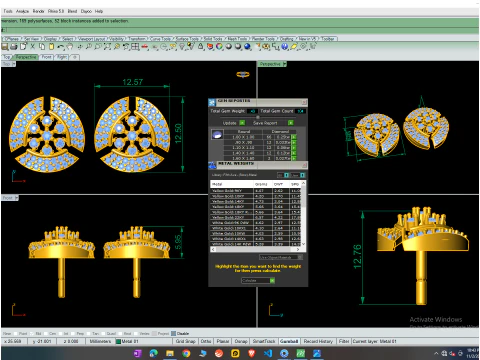Click the Metal 01 layer color swatch
Screen dimensions: 480x360
pos(118,341)
